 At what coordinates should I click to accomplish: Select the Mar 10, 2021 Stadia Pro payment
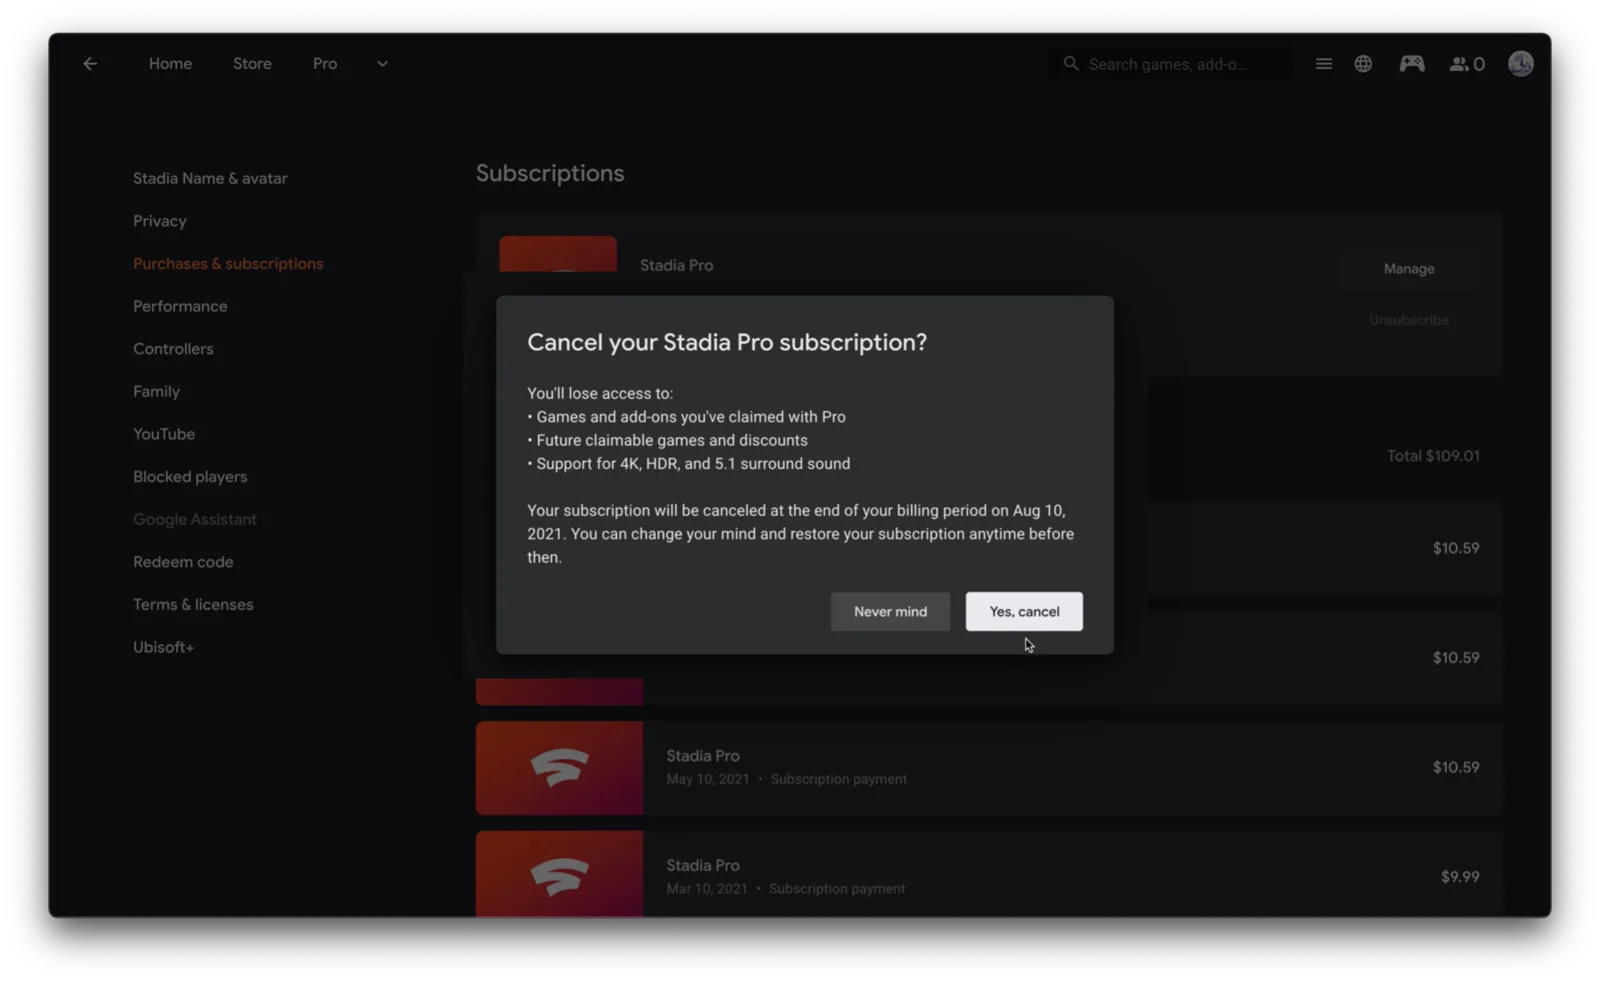[988, 874]
